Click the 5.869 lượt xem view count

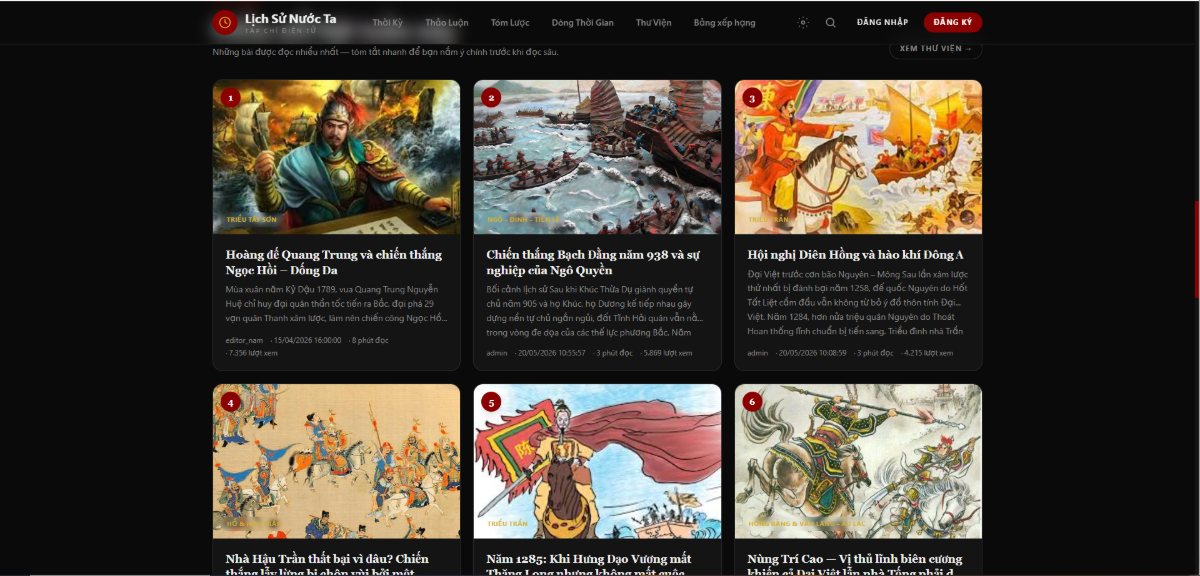coord(667,353)
